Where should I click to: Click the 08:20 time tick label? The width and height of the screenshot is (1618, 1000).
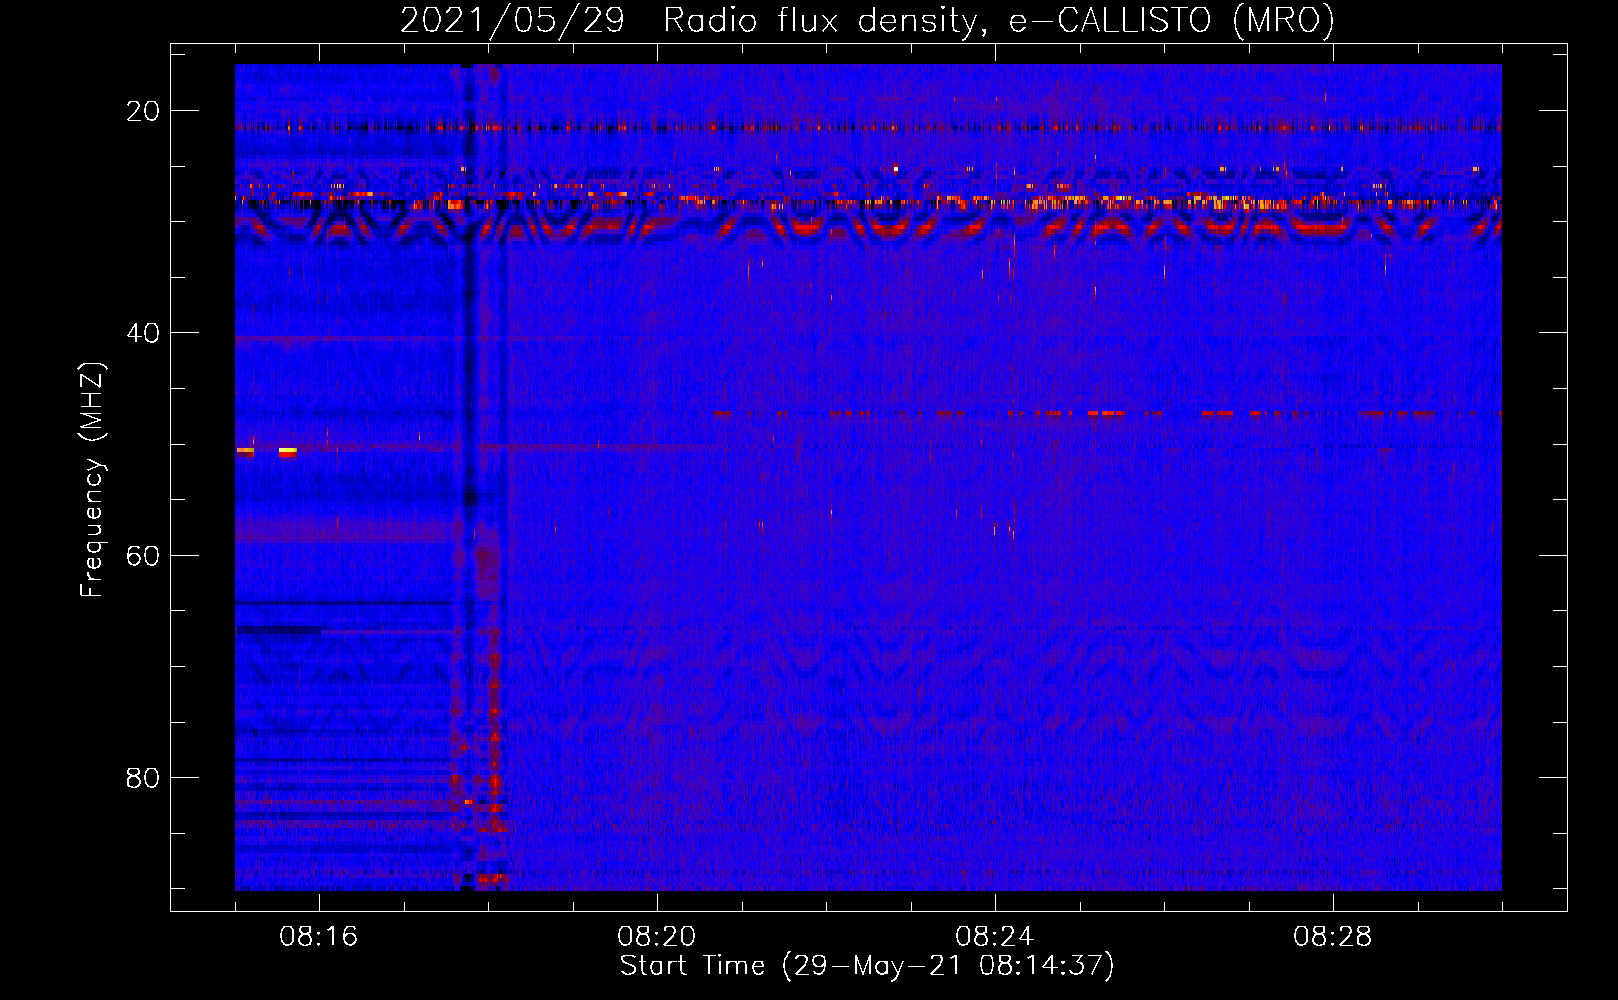tap(657, 937)
